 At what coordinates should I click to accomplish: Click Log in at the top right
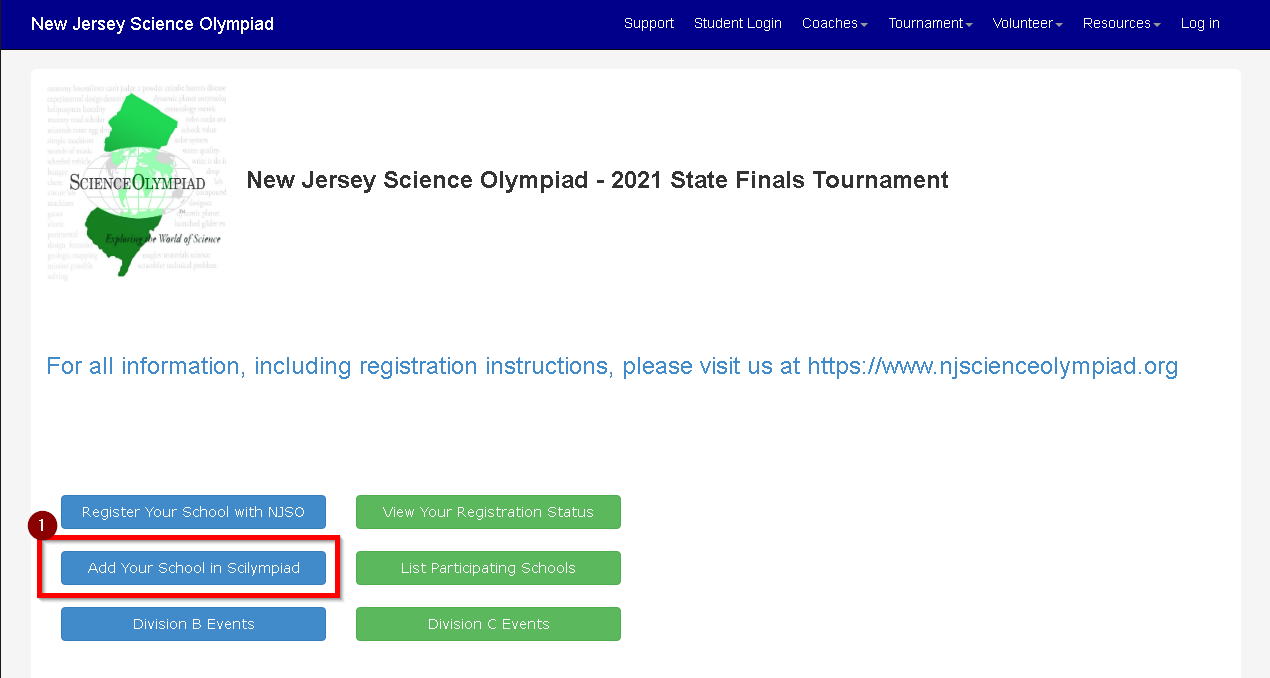click(x=1200, y=23)
